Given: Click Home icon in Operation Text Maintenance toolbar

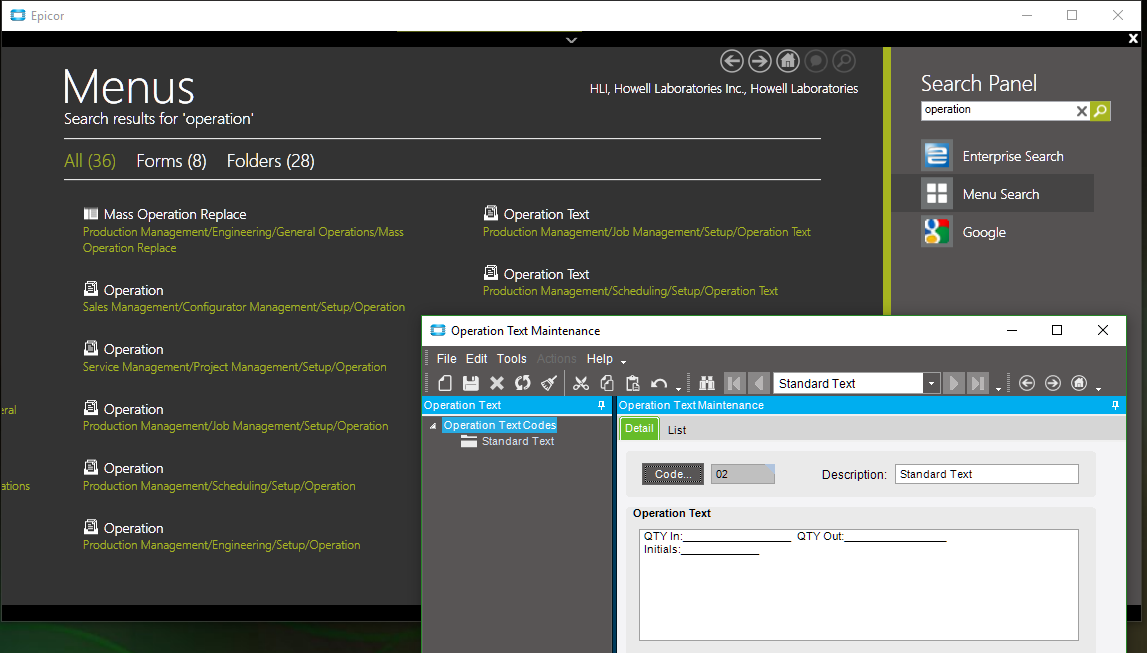Looking at the screenshot, I should tap(1079, 383).
